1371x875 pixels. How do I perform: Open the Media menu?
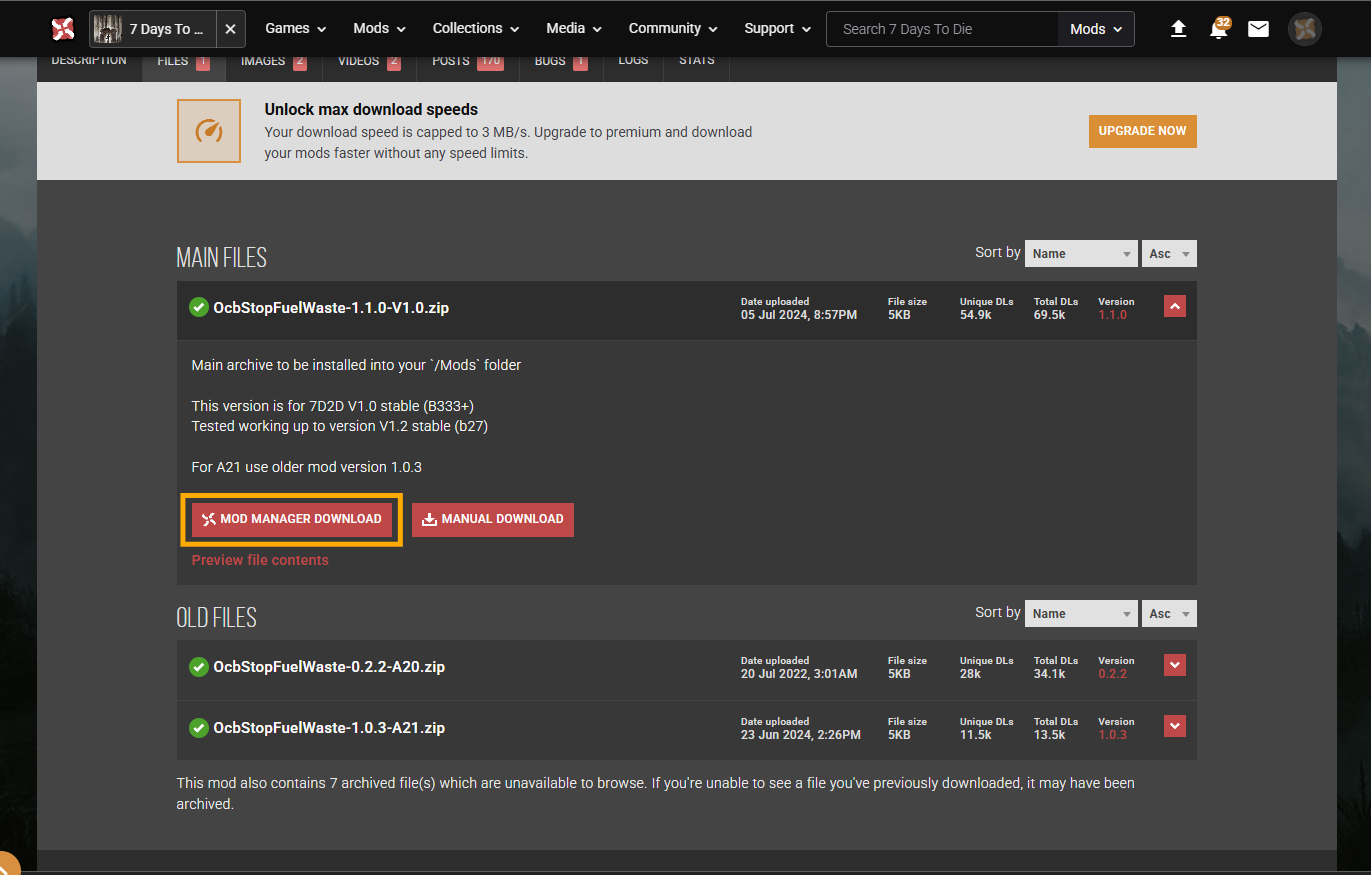pyautogui.click(x=574, y=29)
